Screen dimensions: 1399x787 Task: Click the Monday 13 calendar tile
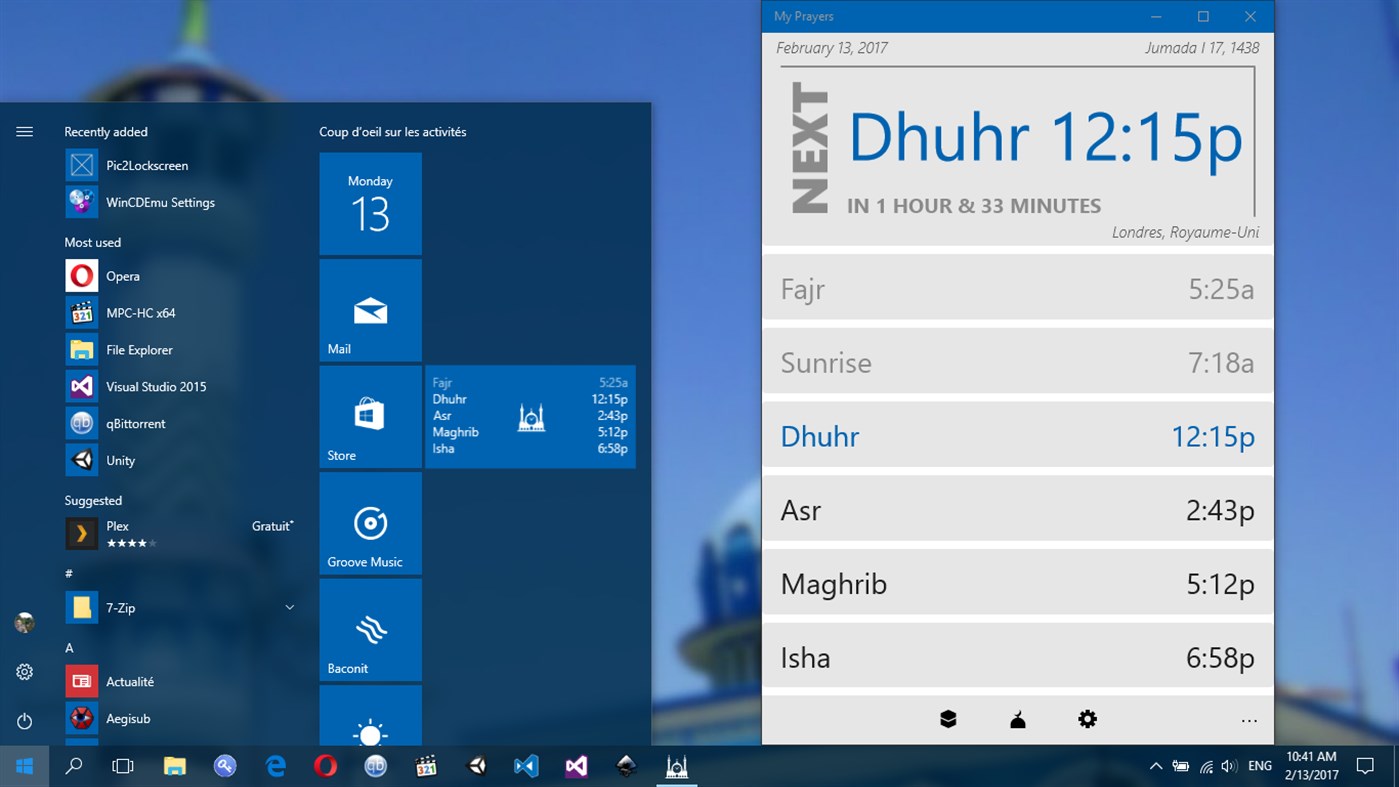[x=370, y=203]
